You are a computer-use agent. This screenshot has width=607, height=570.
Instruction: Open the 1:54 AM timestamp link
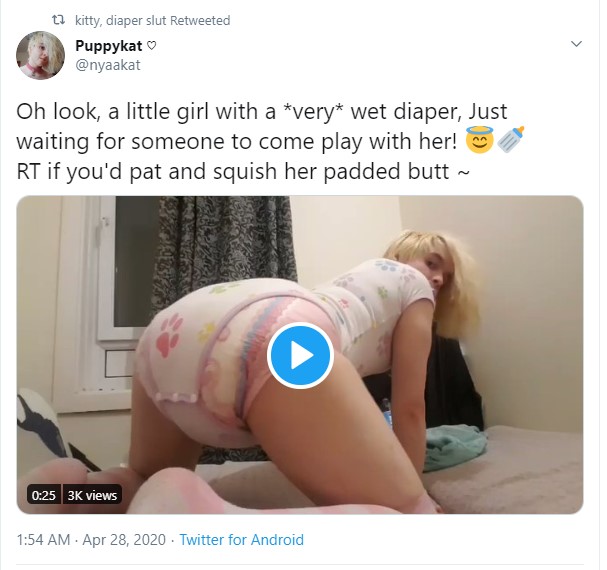tap(43, 540)
